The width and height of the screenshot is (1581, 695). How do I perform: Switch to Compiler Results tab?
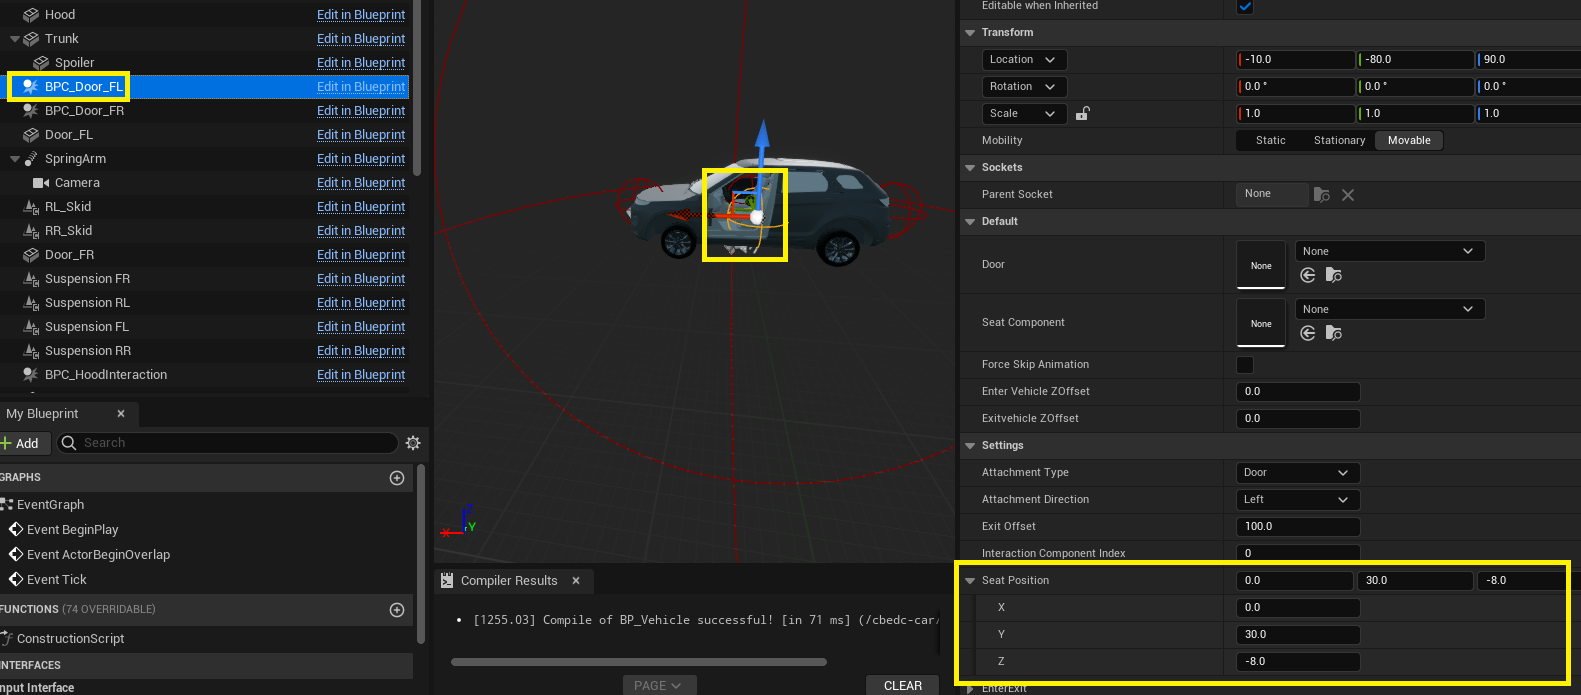click(508, 581)
